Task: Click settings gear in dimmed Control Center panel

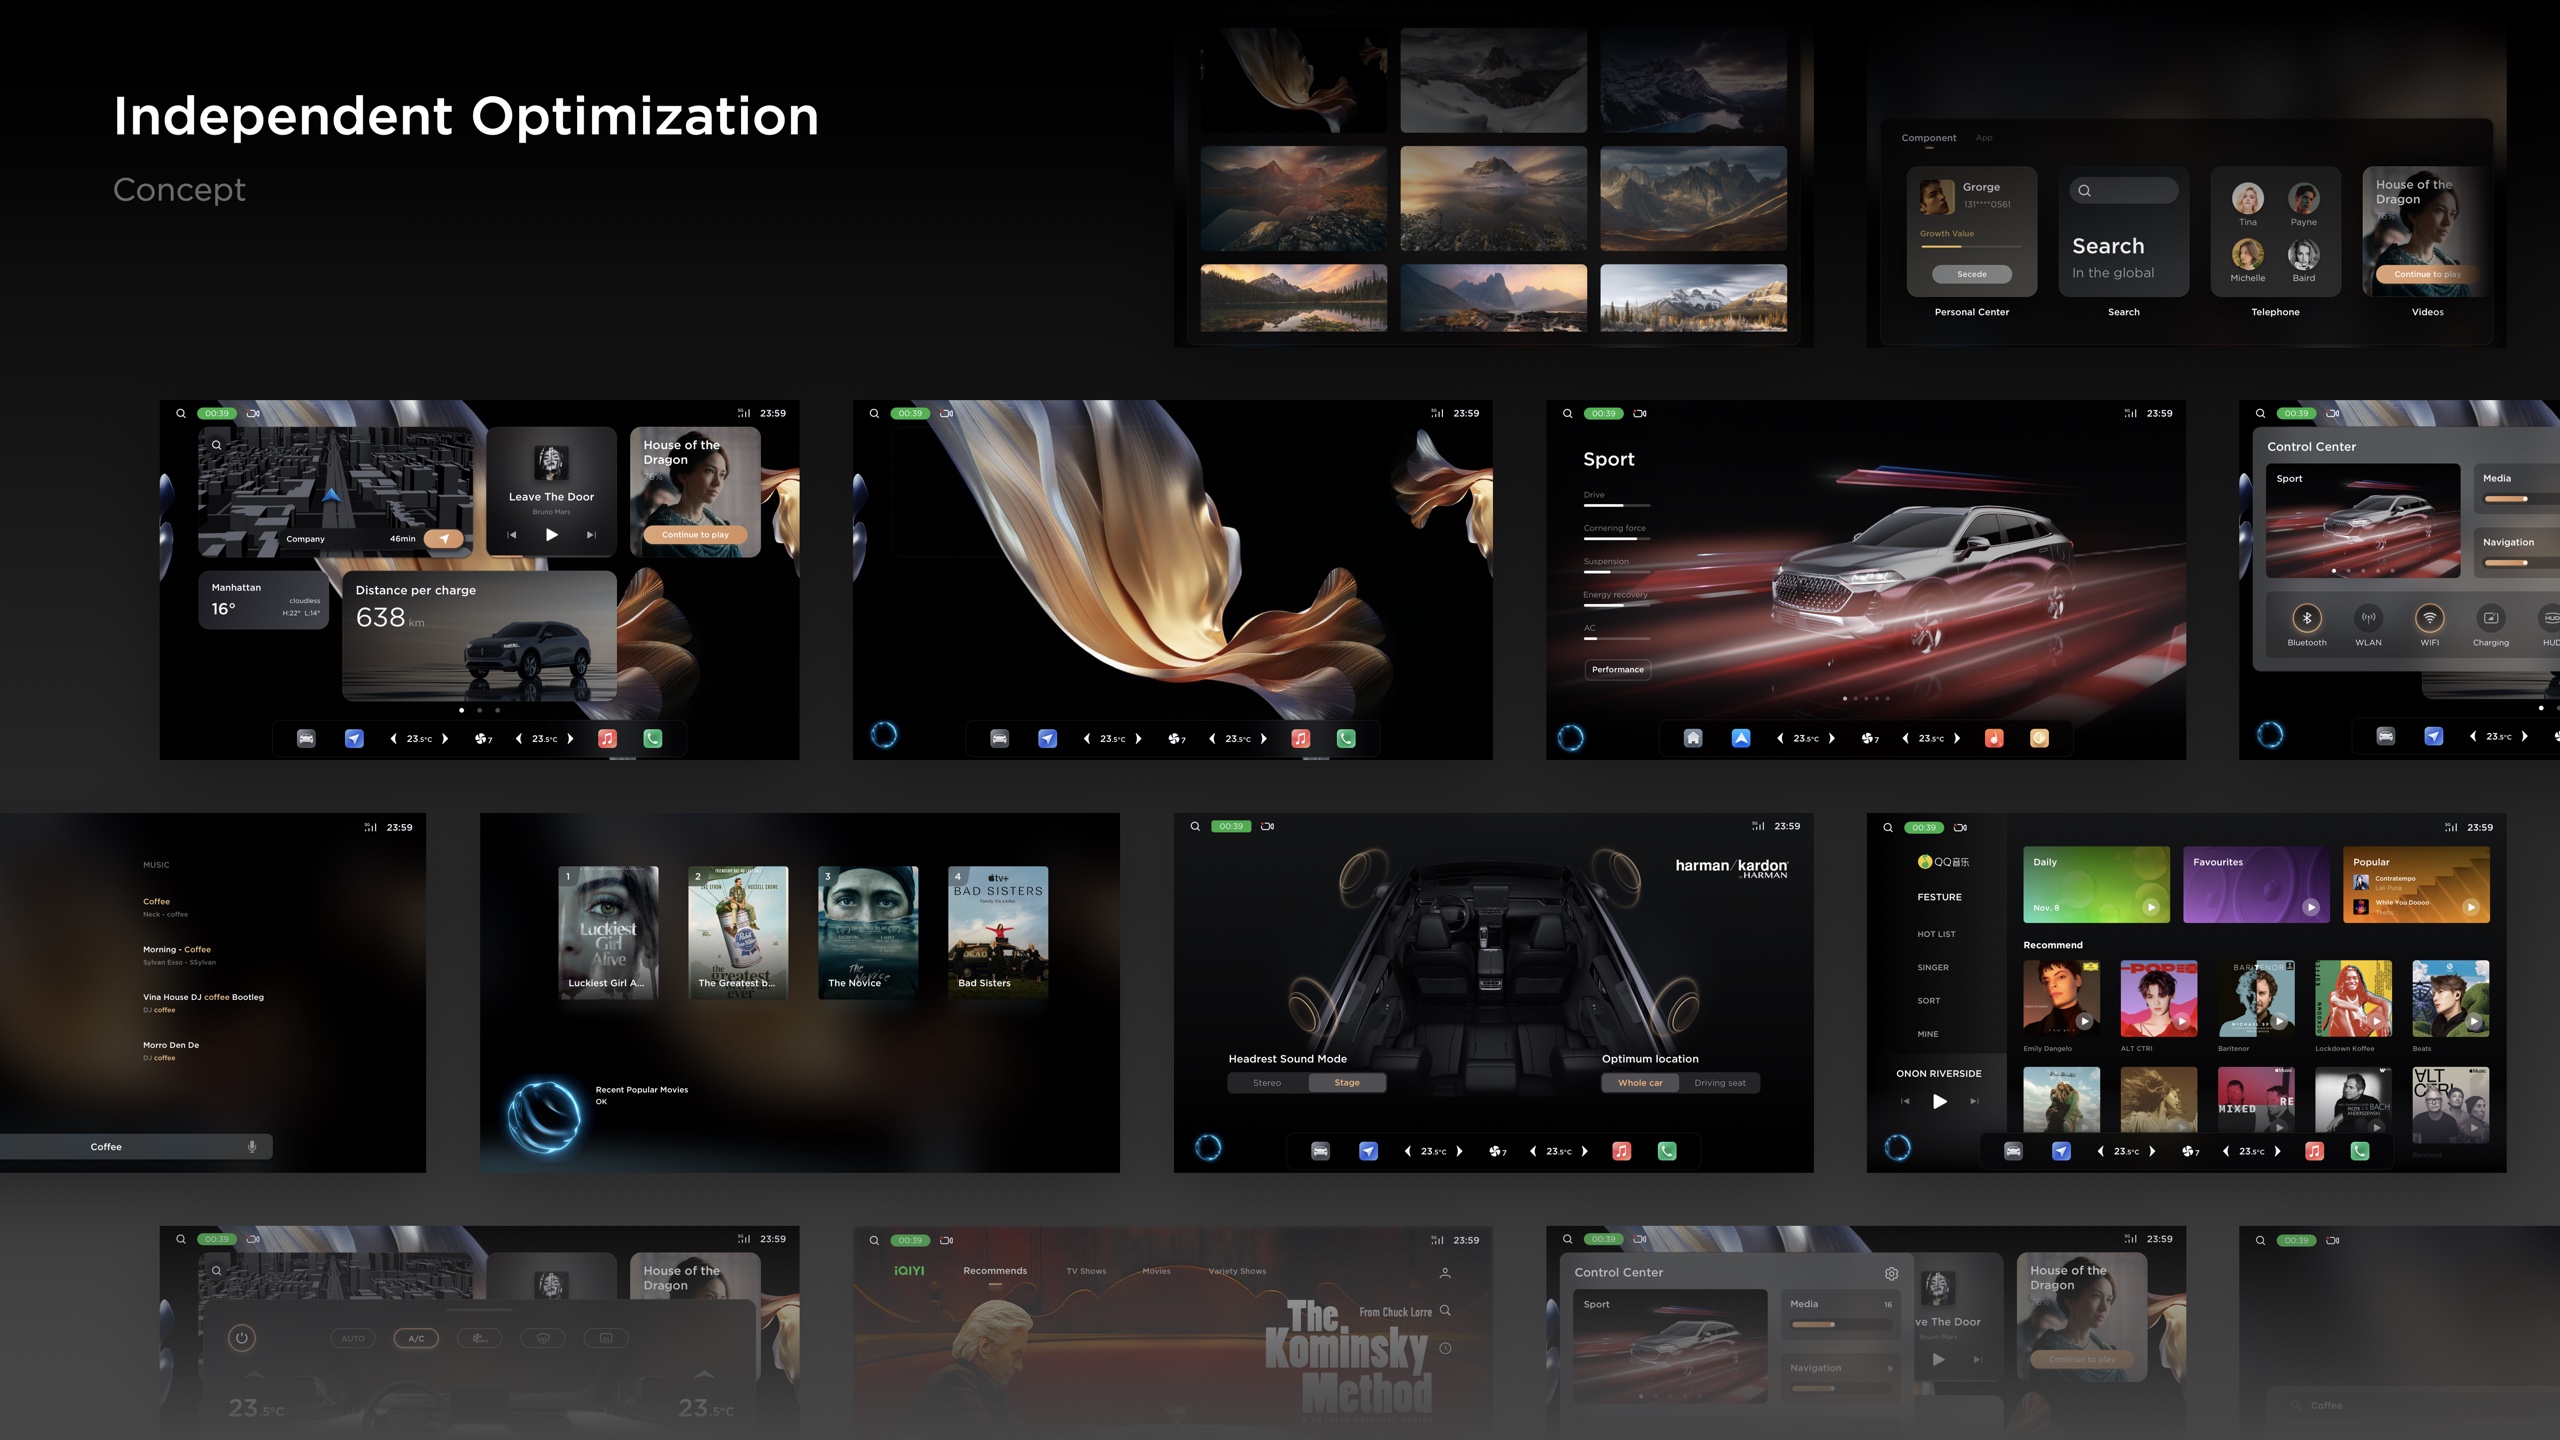Action: point(1891,1273)
